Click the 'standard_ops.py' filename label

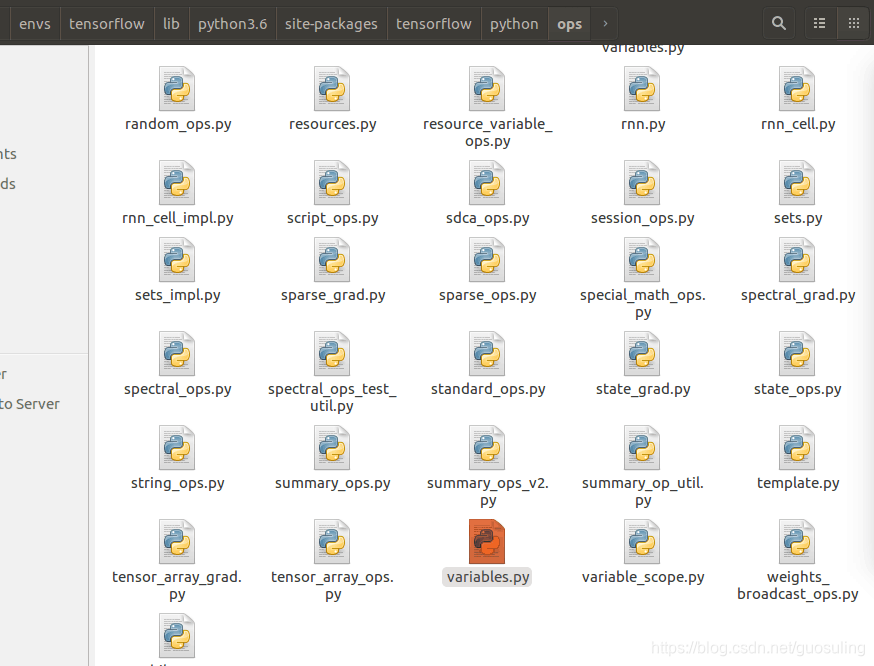[488, 388]
